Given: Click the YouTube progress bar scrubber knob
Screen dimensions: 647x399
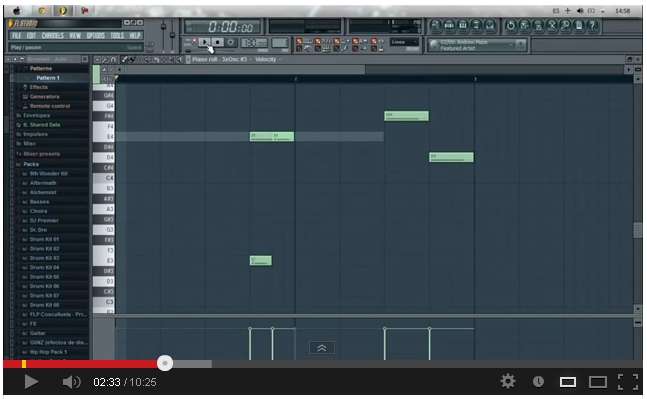Looking at the screenshot, I should pyautogui.click(x=165, y=363).
